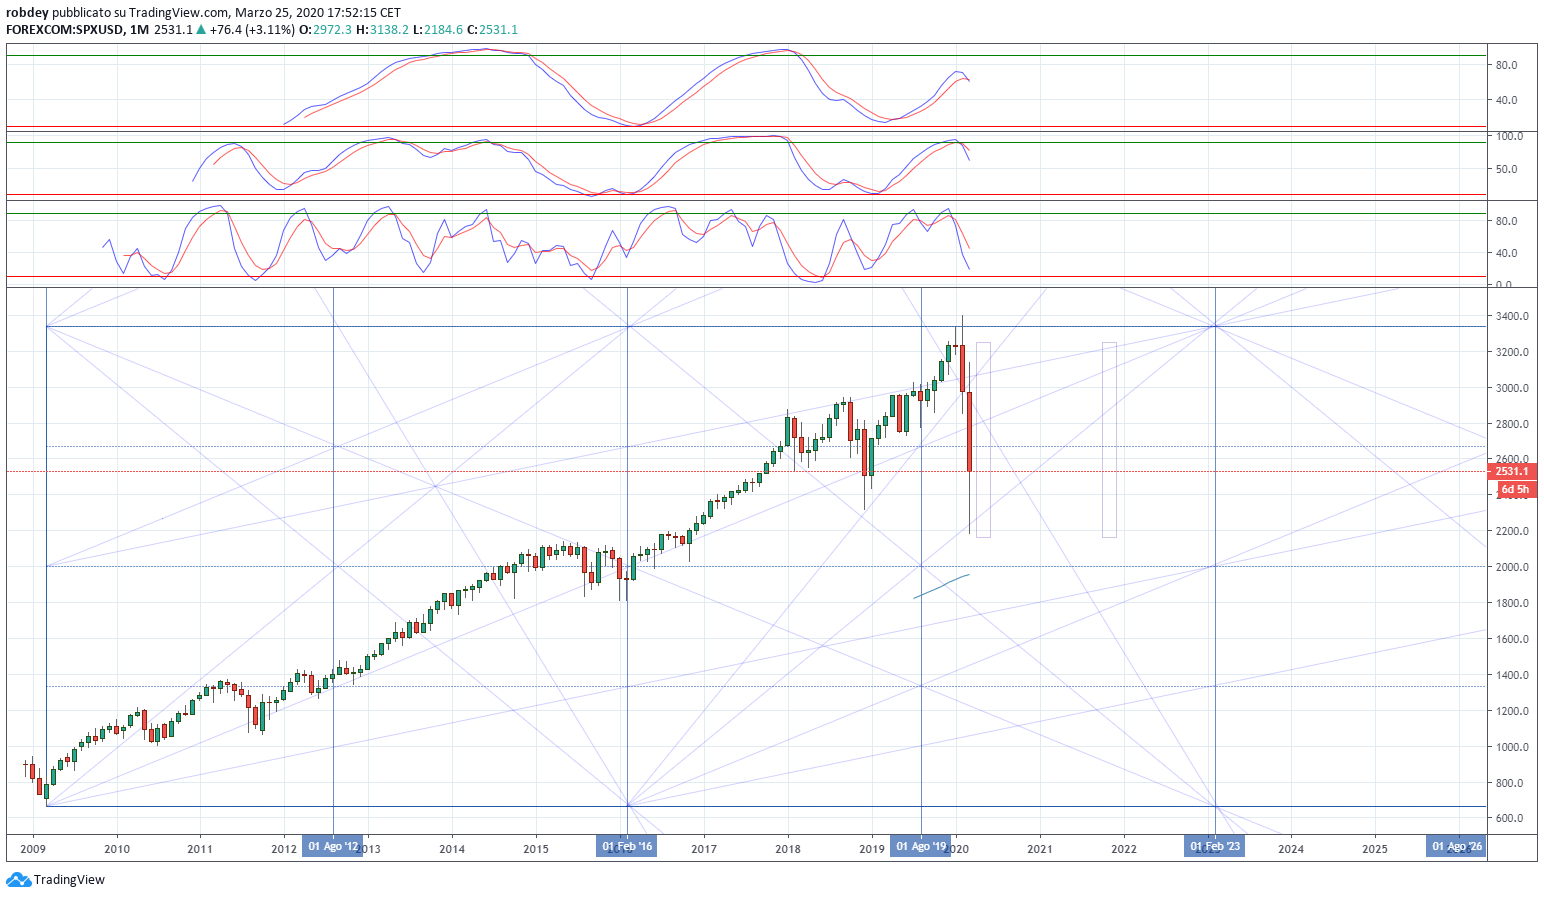Select the purple rectangle drawing near 2022
Screen dimensions: 1544x898
click(1109, 440)
